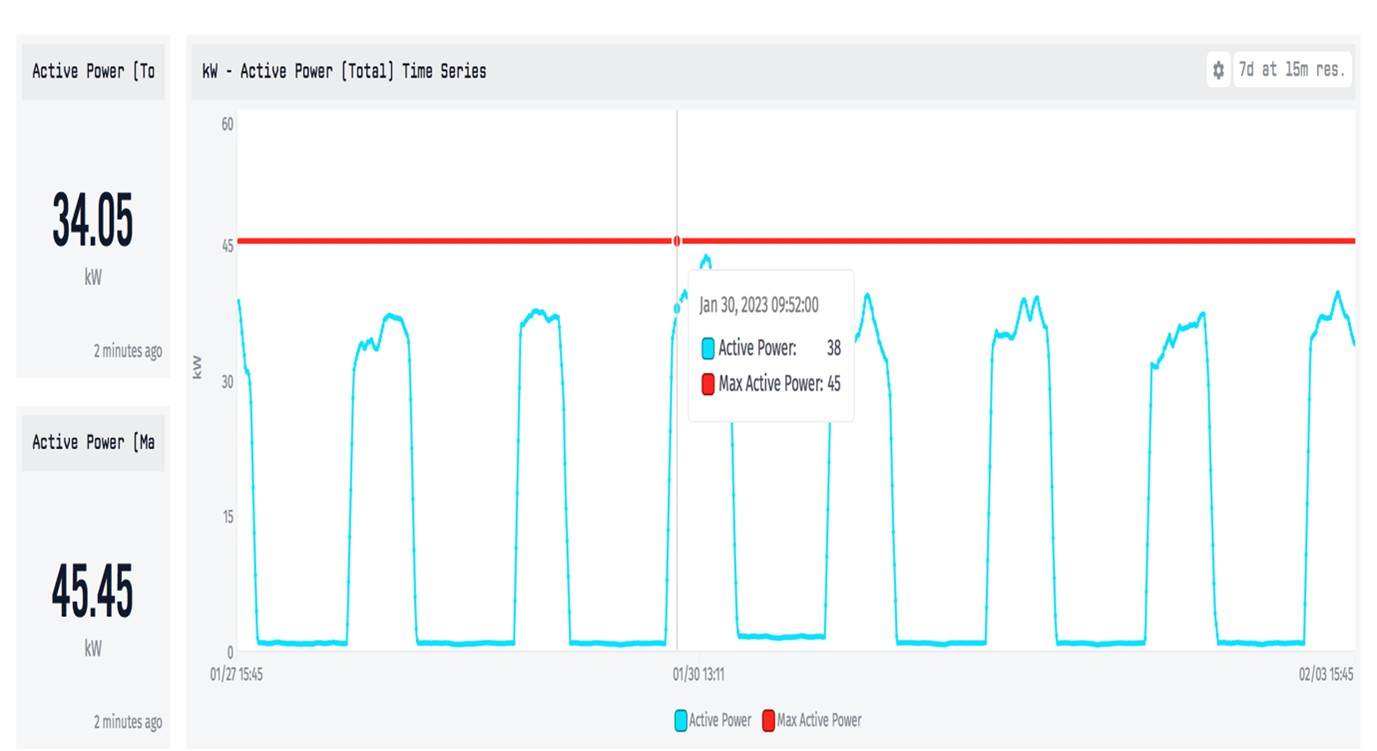
Task: Click the cyan data point on the hover line
Action: click(x=677, y=308)
